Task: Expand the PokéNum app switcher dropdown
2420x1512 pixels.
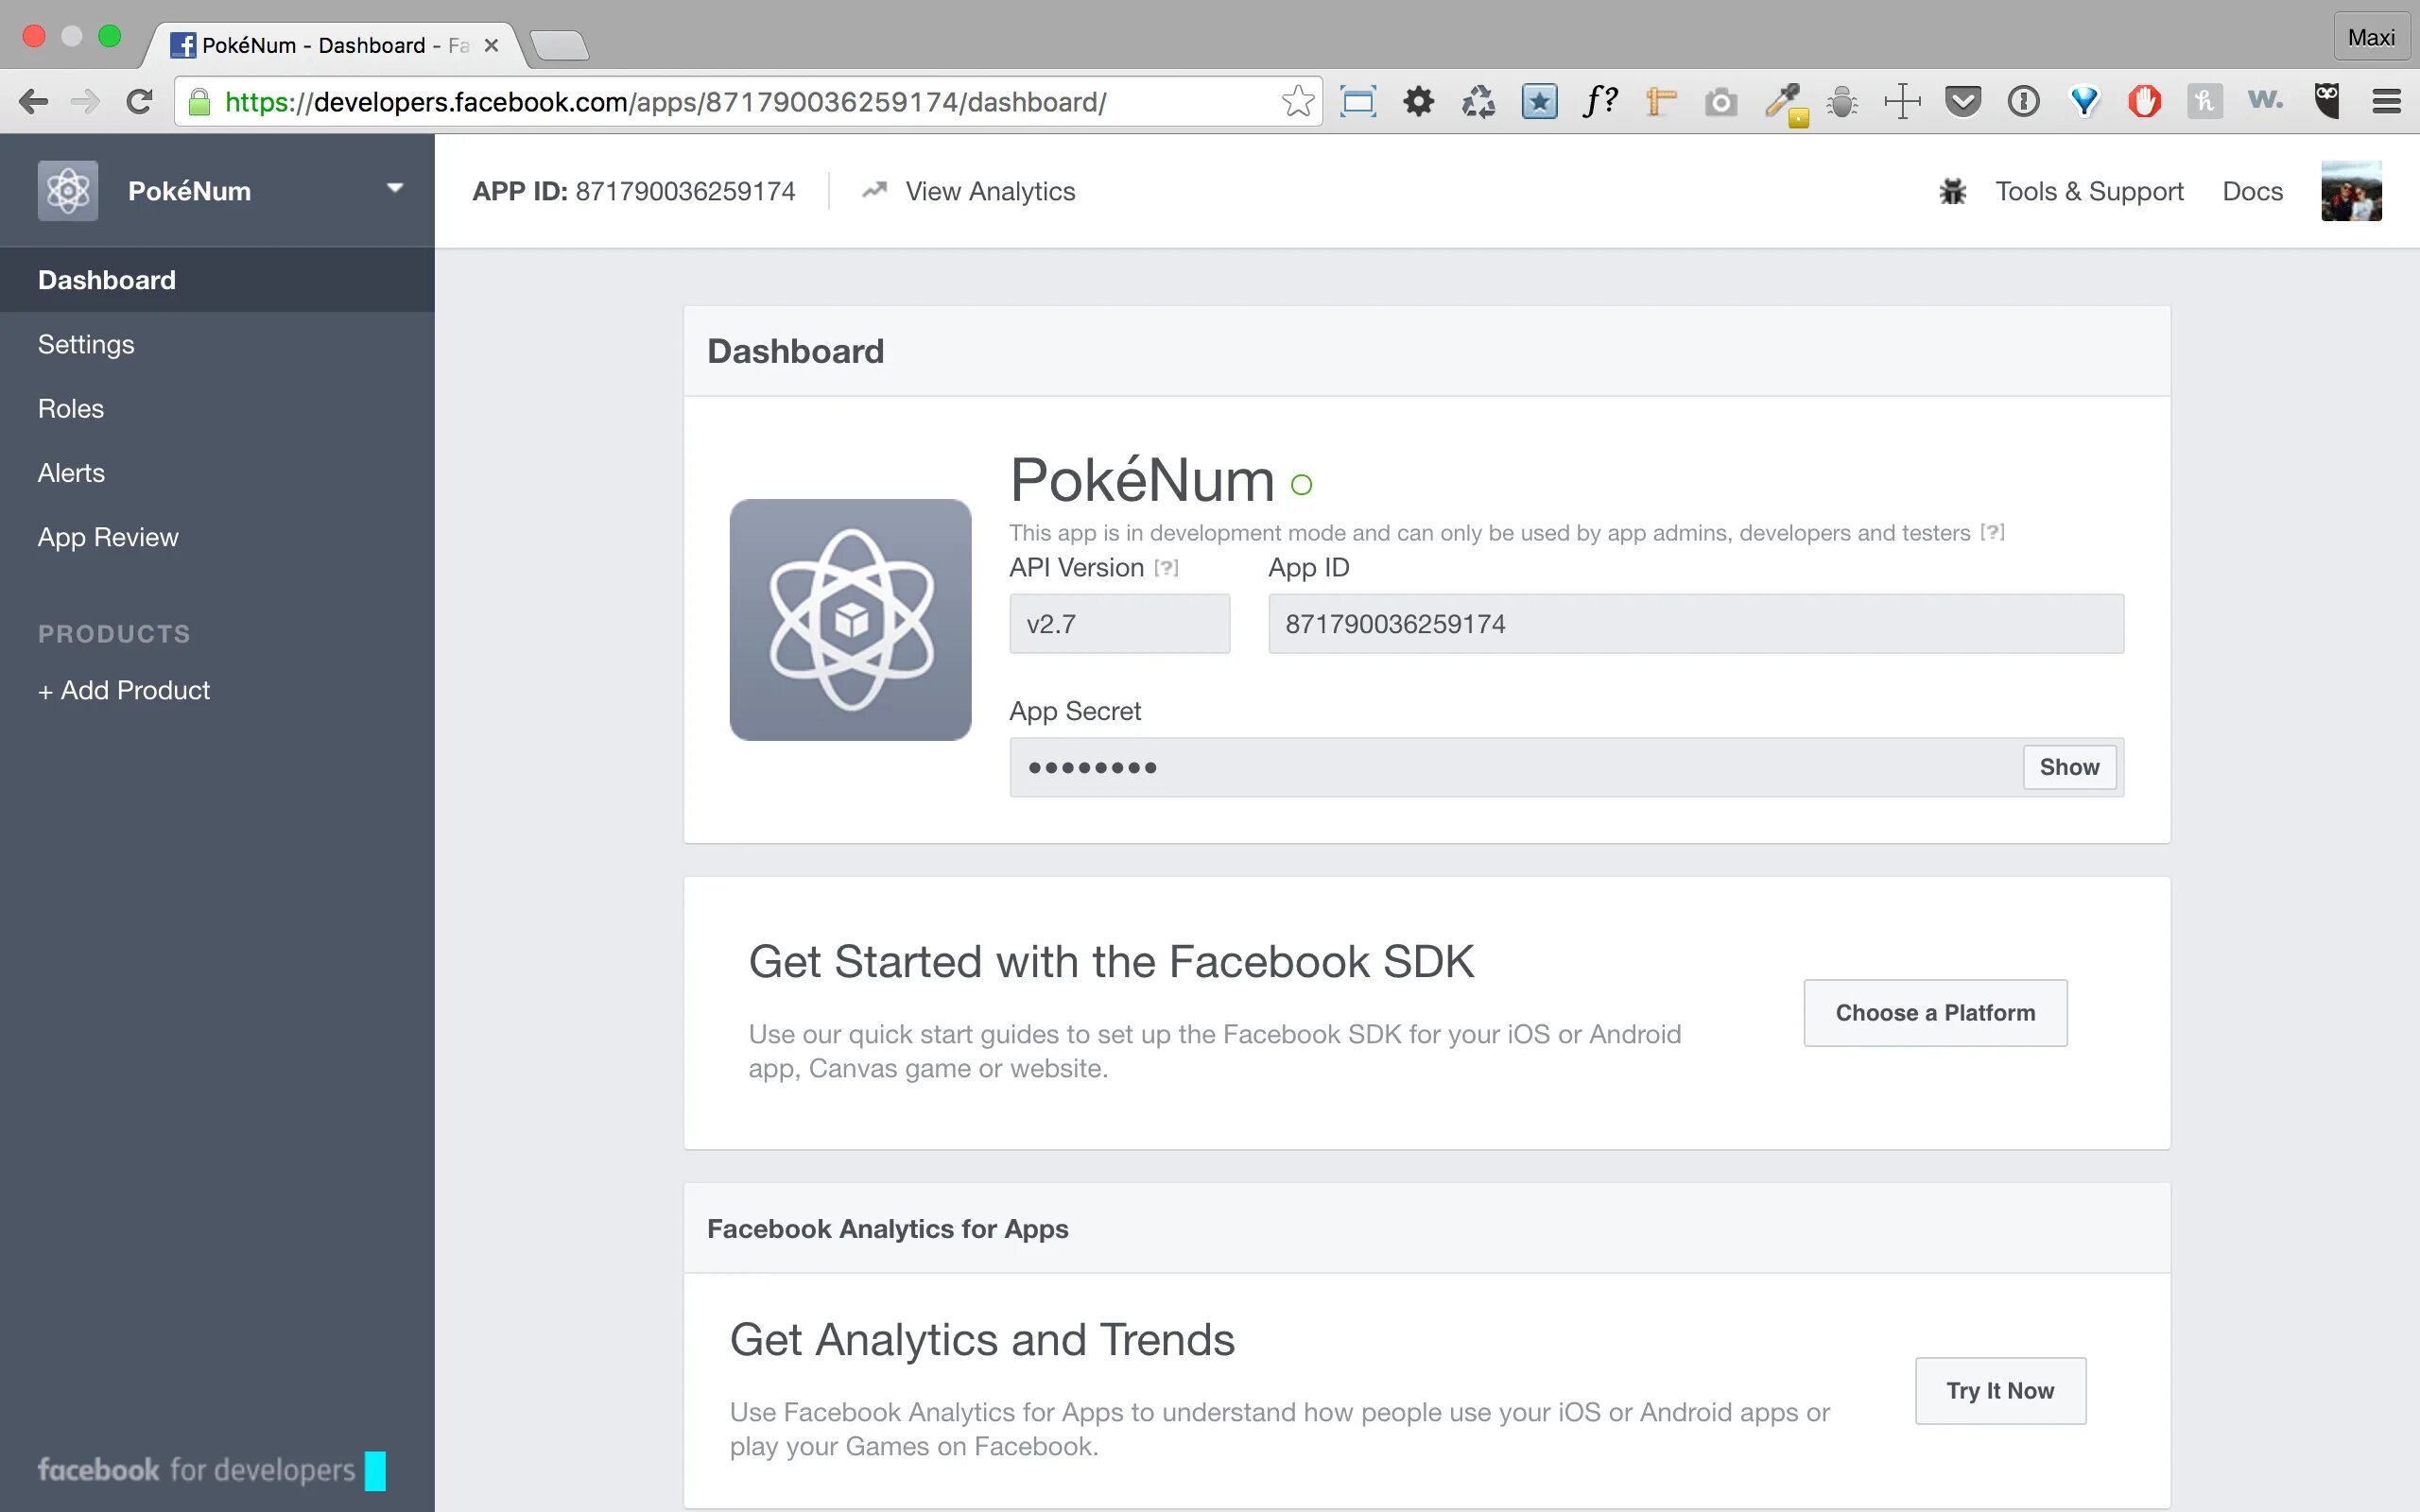Action: pyautogui.click(x=395, y=189)
